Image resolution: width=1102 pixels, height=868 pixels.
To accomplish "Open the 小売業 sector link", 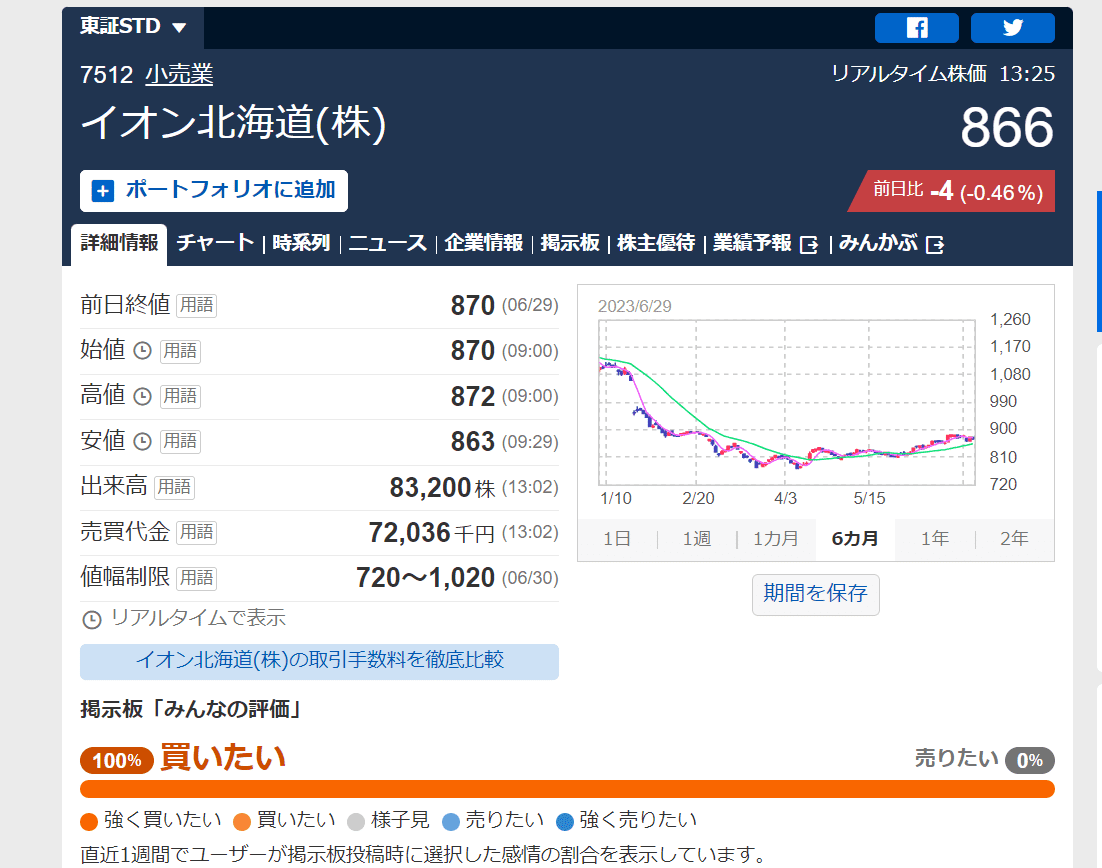I will [x=179, y=74].
